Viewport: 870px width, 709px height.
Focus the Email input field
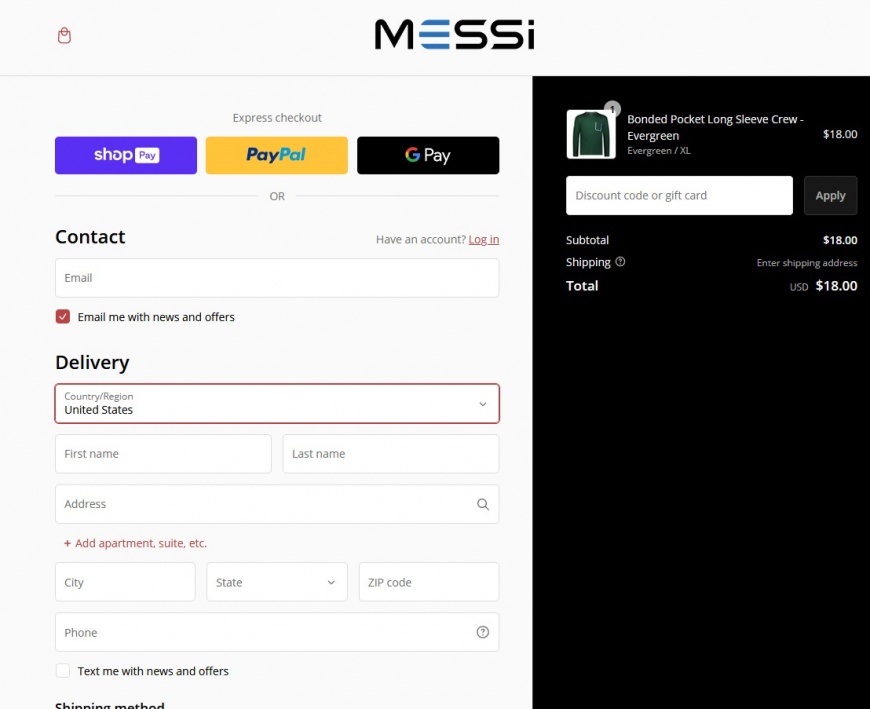pyautogui.click(x=277, y=278)
